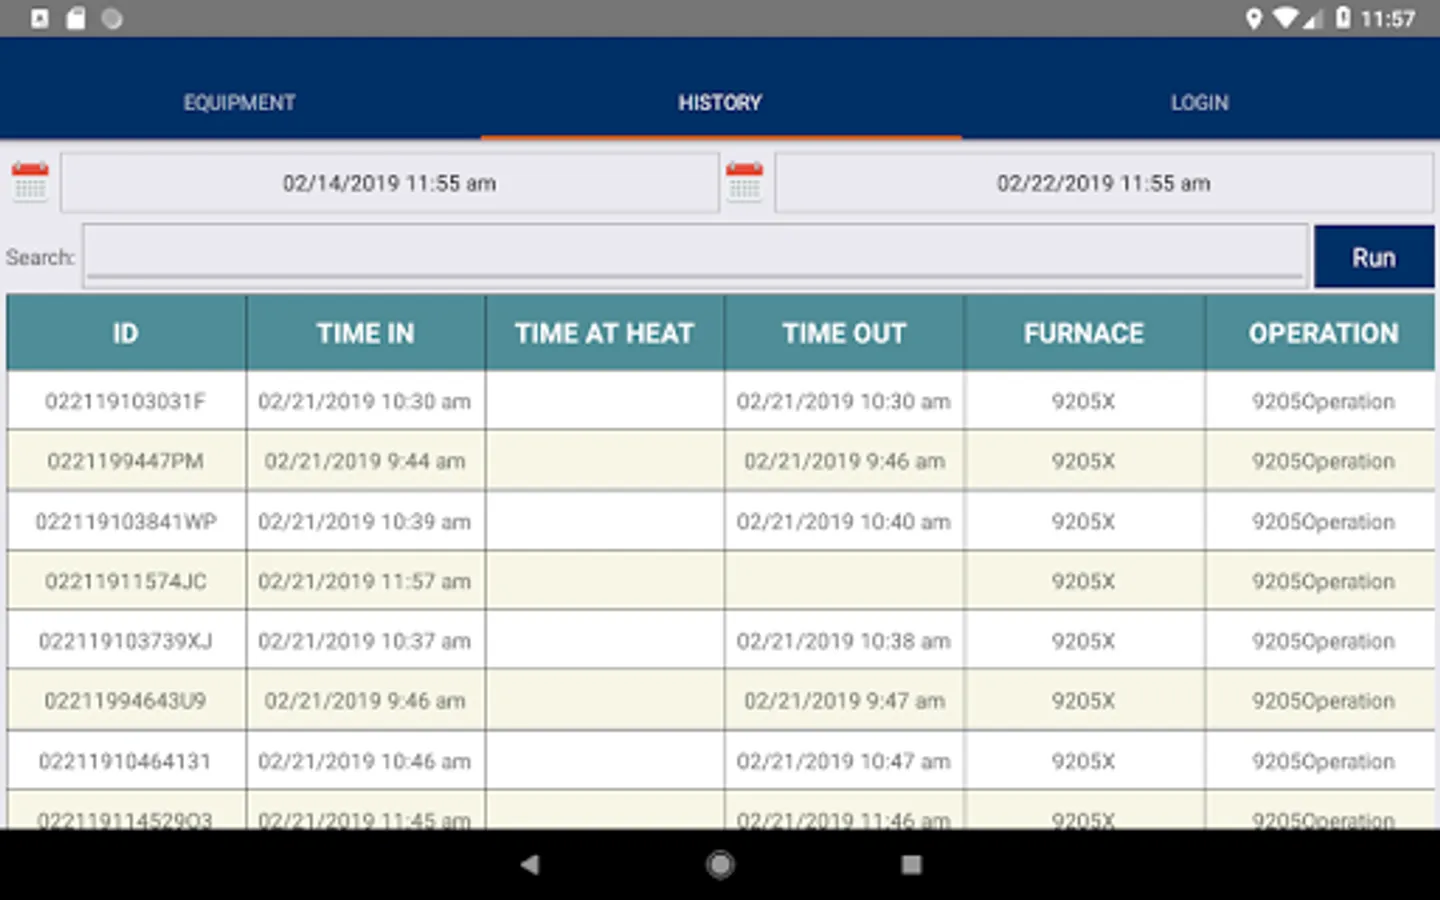
Task: Sort by the TIME OUT column header
Action: (845, 333)
